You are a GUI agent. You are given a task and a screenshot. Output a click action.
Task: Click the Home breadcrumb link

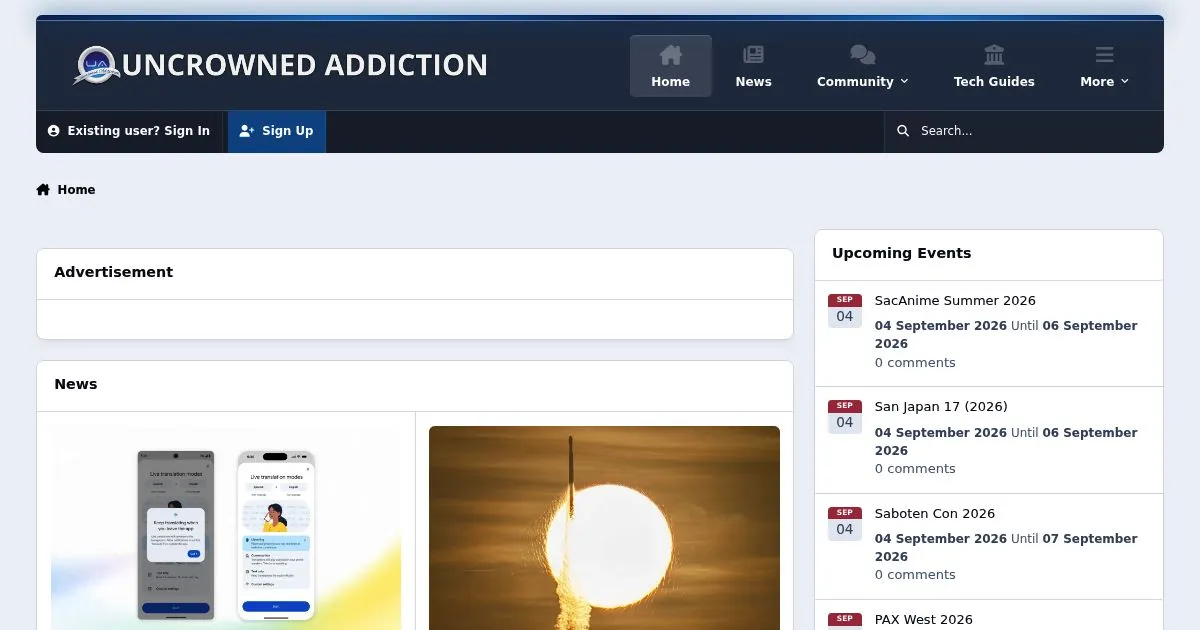76,190
